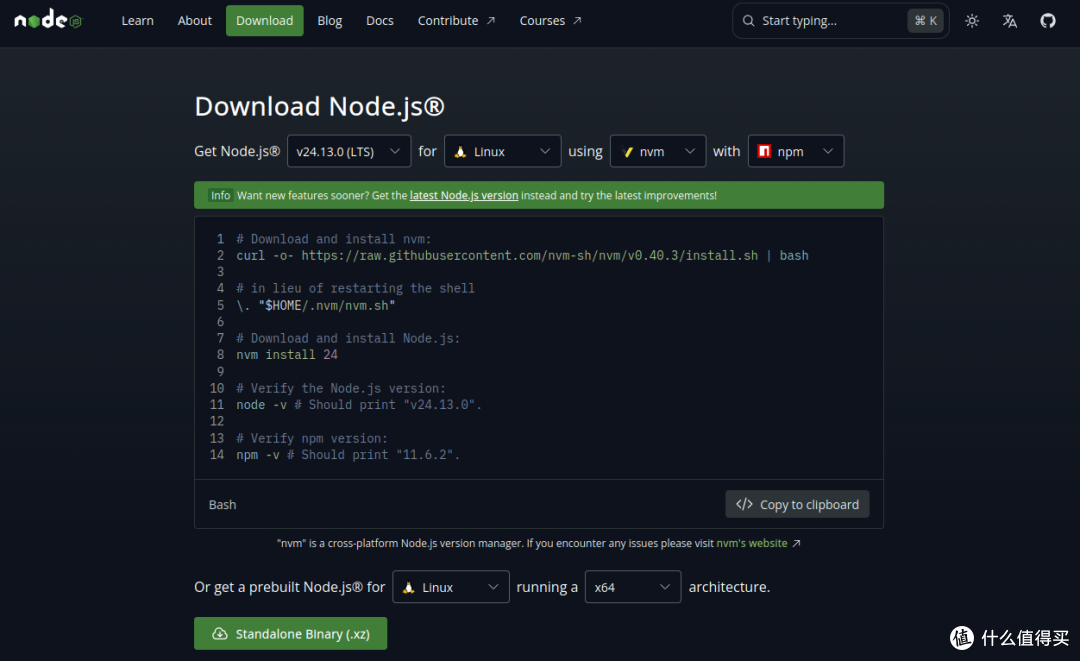The image size is (1080, 661).
Task: Expand the prebuilt Linux platform dropdown
Action: coord(450,587)
